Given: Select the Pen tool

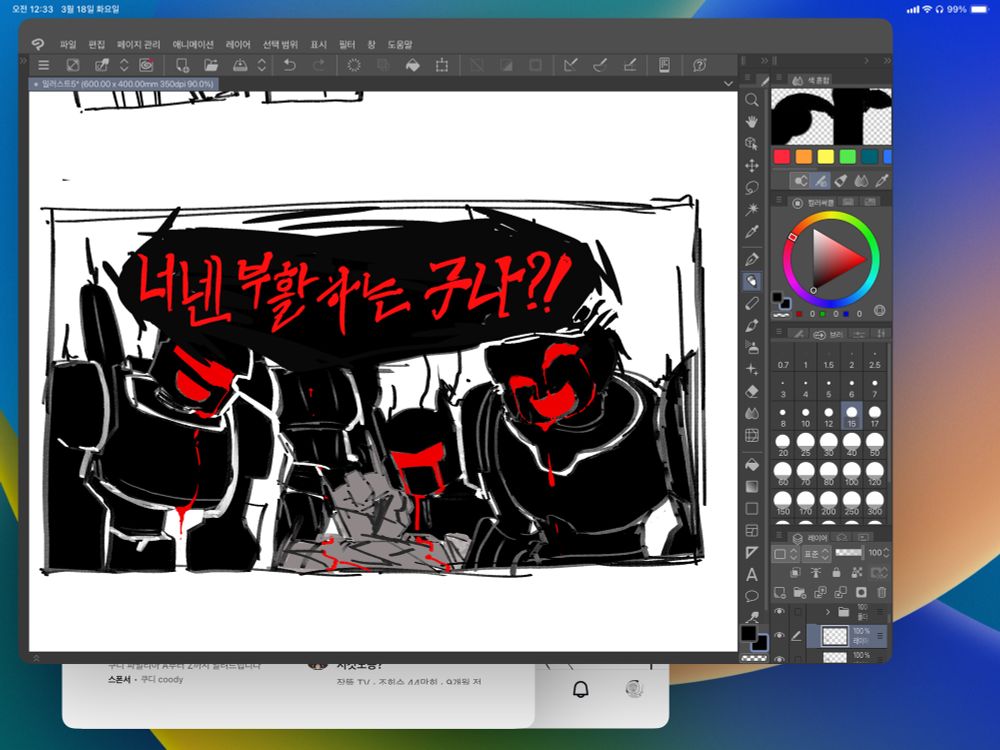Looking at the screenshot, I should [752, 259].
